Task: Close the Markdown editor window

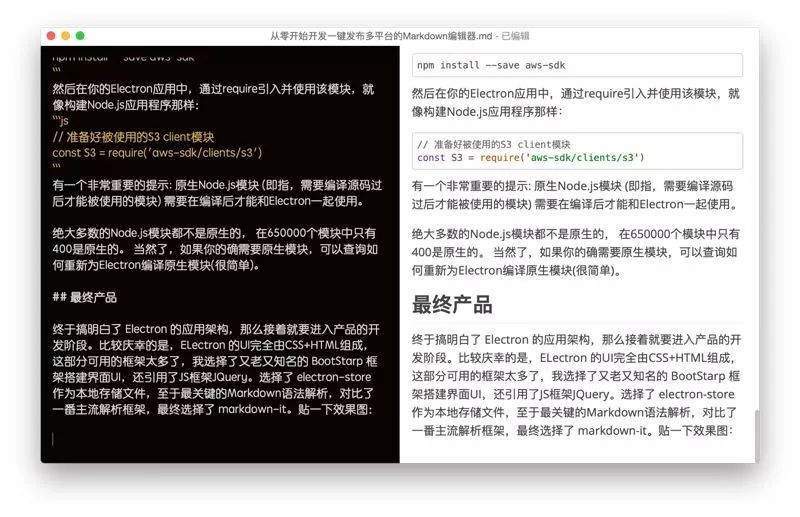Action: [x=51, y=36]
